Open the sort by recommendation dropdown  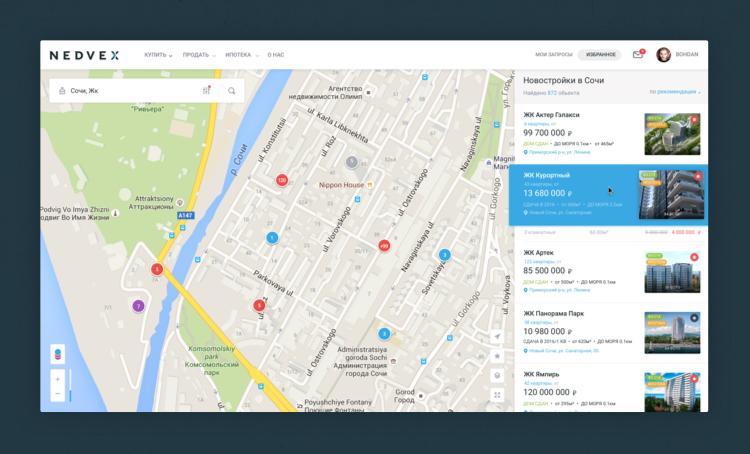click(x=675, y=92)
